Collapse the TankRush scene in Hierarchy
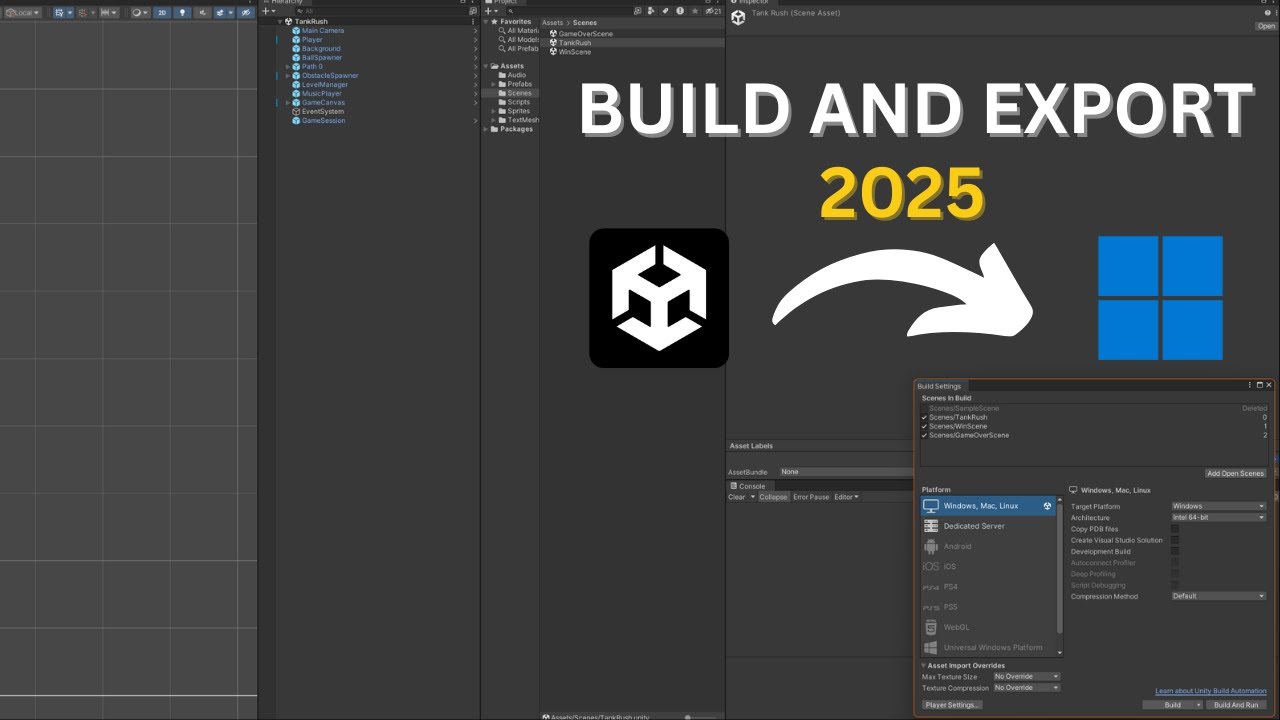This screenshot has height=720, width=1280. (281, 21)
